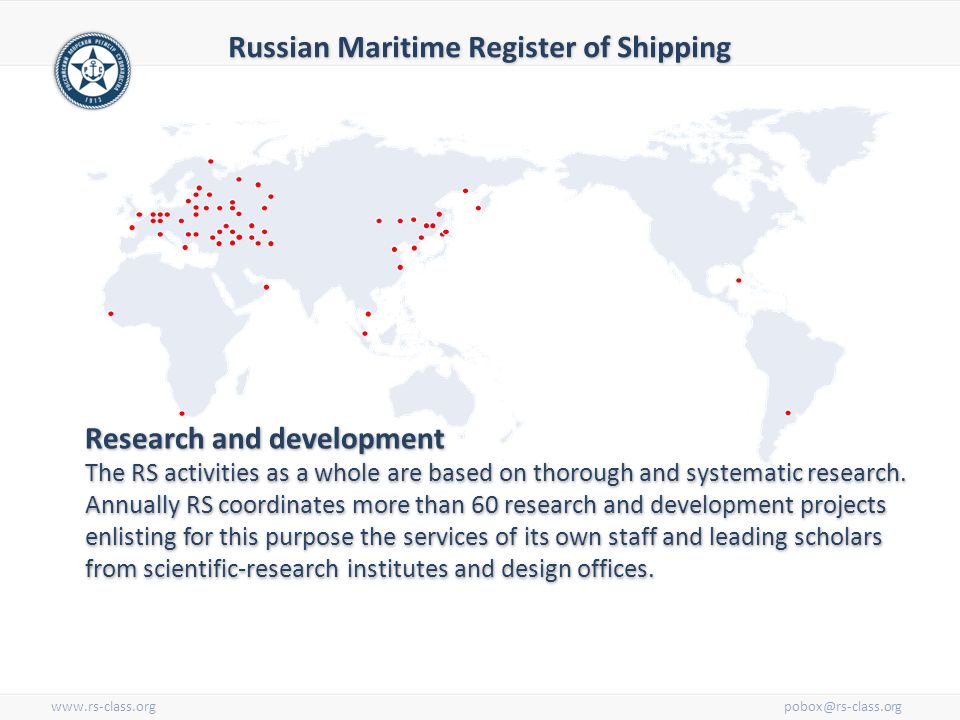Click the line starting 'enlisting for this purpose'

(484, 537)
